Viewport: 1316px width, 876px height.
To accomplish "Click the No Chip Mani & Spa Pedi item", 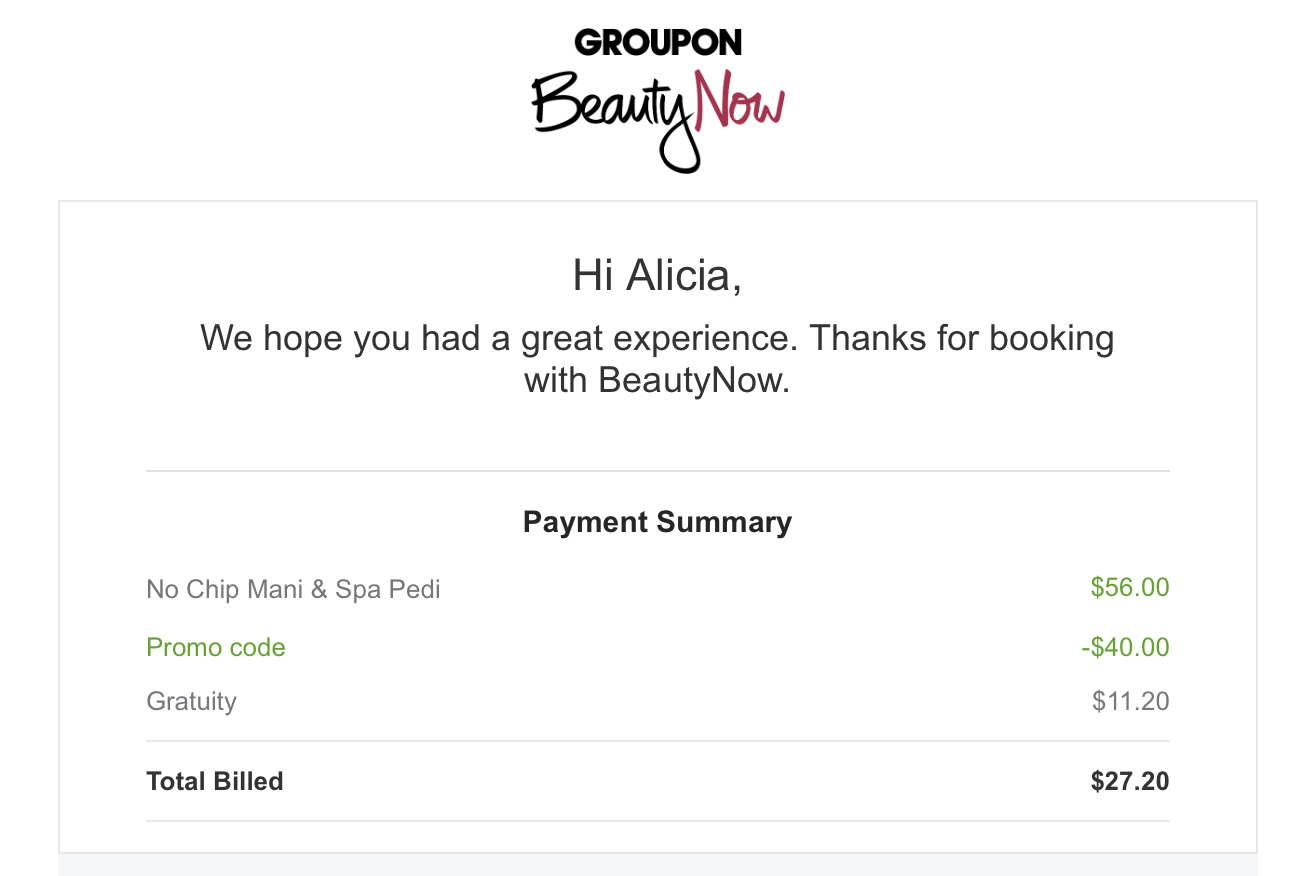I will point(293,589).
